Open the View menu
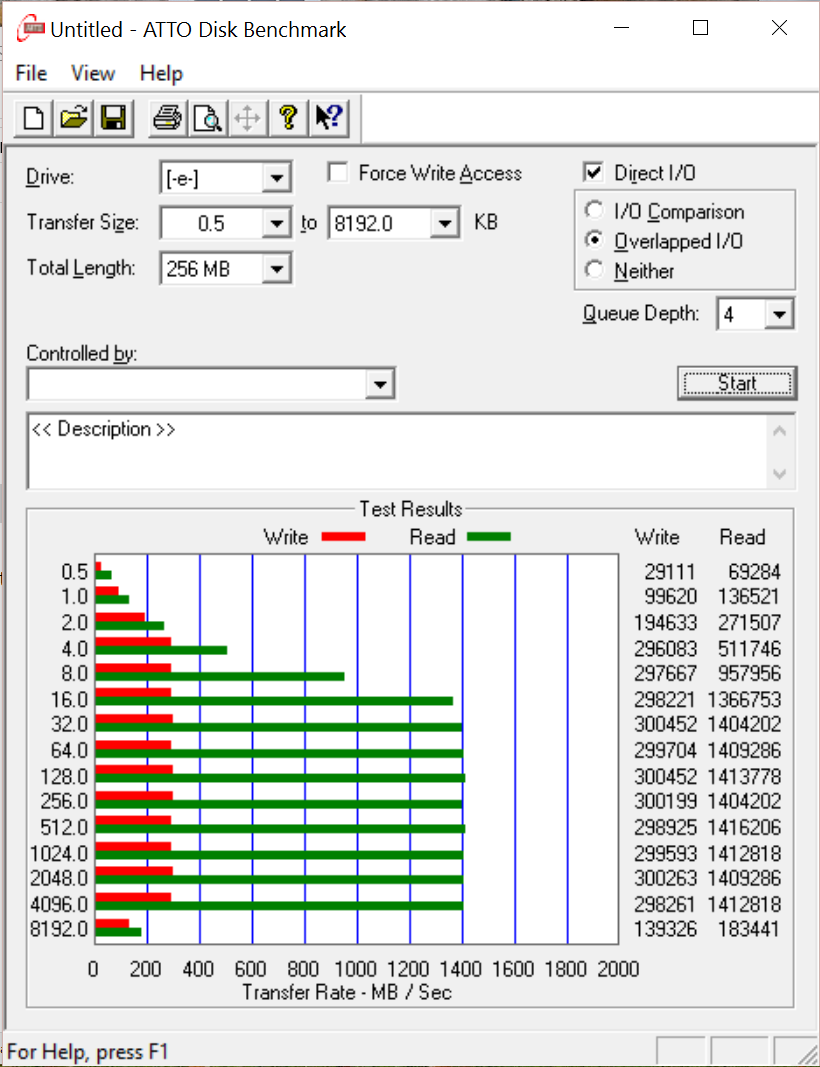Screen dimensions: 820x1067 [x=93, y=73]
